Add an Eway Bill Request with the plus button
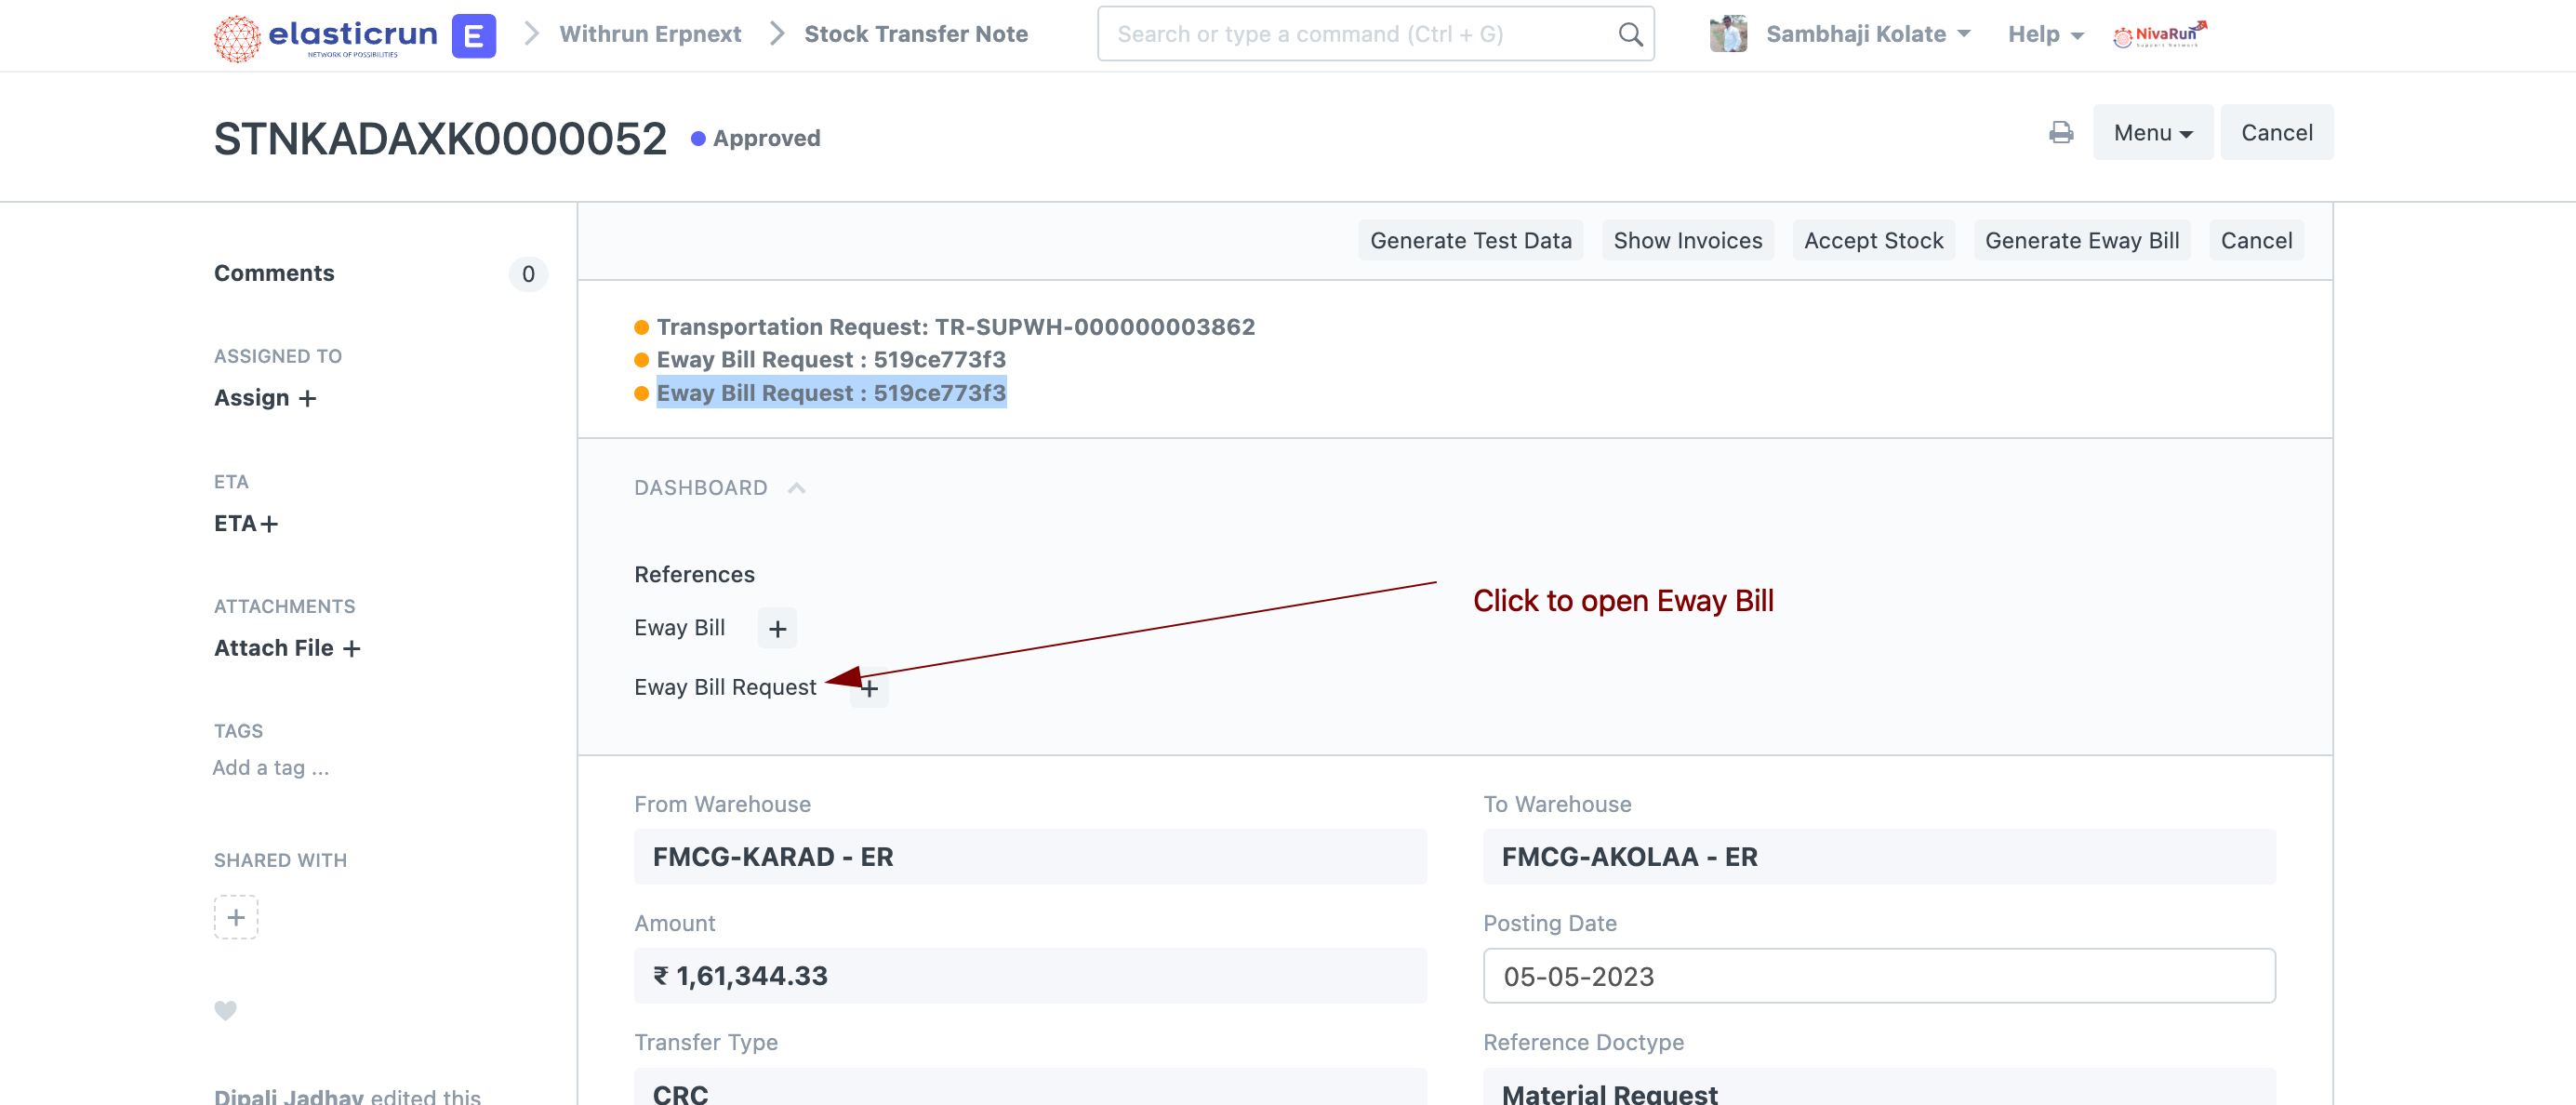 pos(869,689)
